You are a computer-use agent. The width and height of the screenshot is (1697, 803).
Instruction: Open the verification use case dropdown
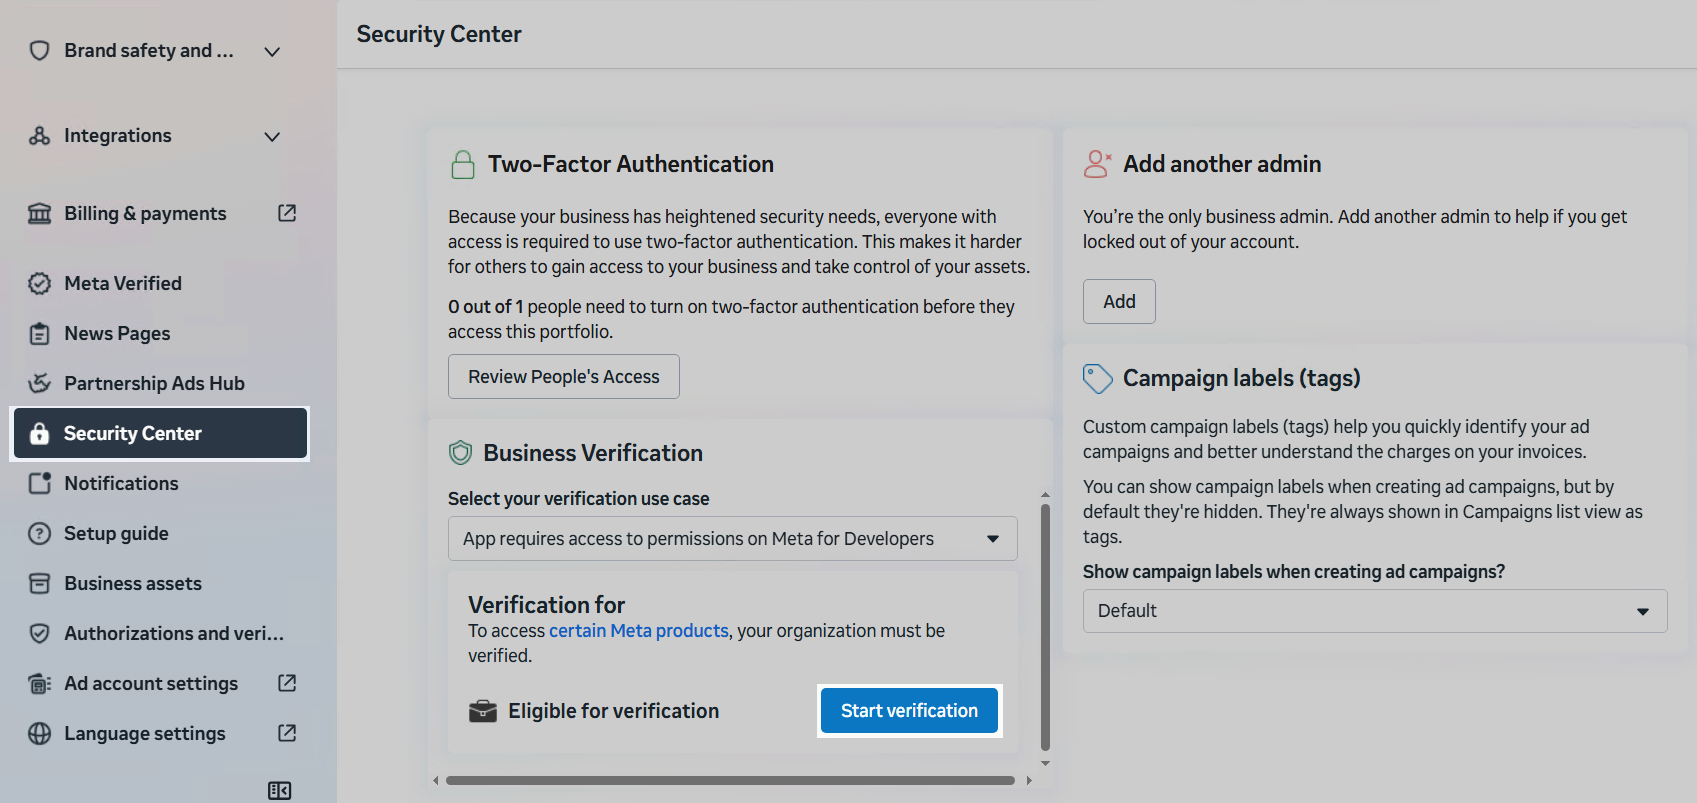pos(732,539)
